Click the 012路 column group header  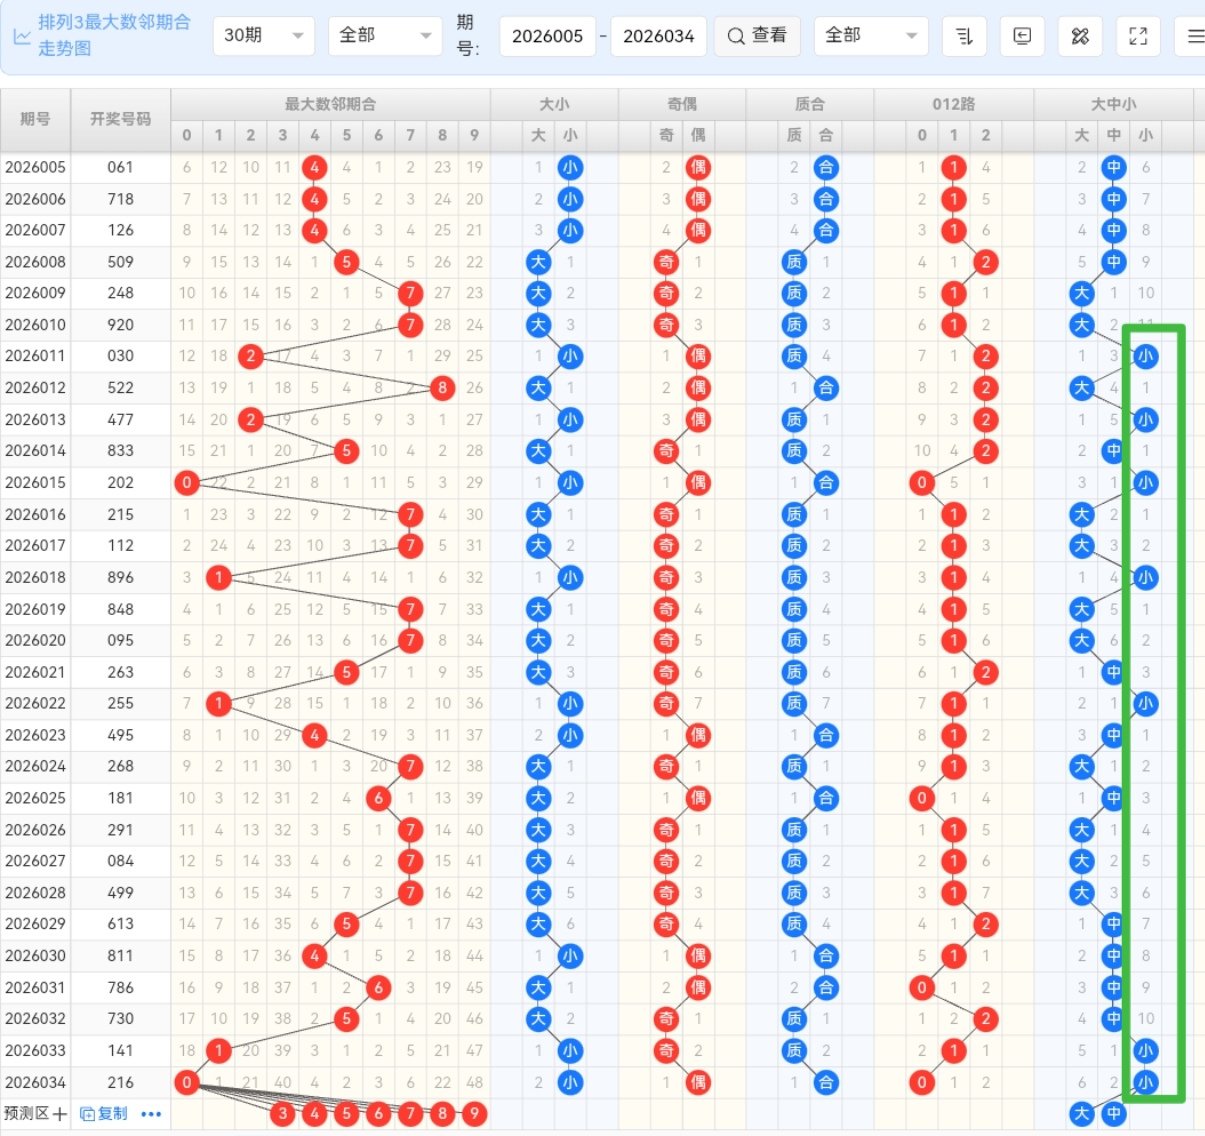tap(953, 104)
